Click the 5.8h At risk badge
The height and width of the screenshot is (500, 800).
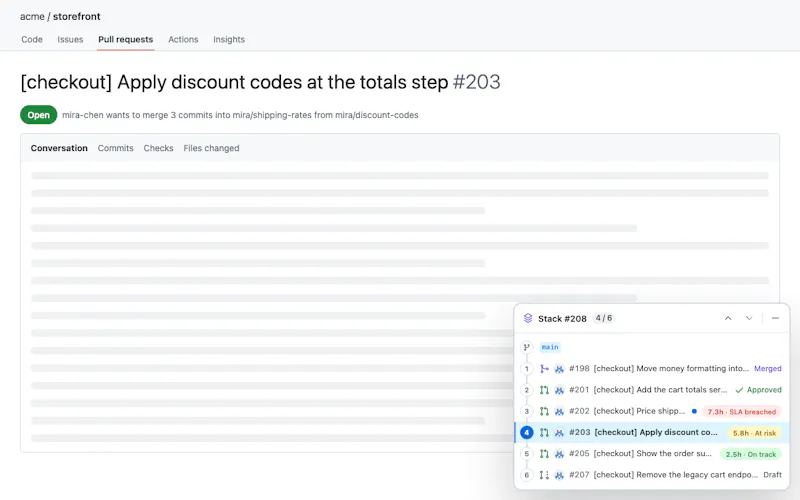[755, 433]
